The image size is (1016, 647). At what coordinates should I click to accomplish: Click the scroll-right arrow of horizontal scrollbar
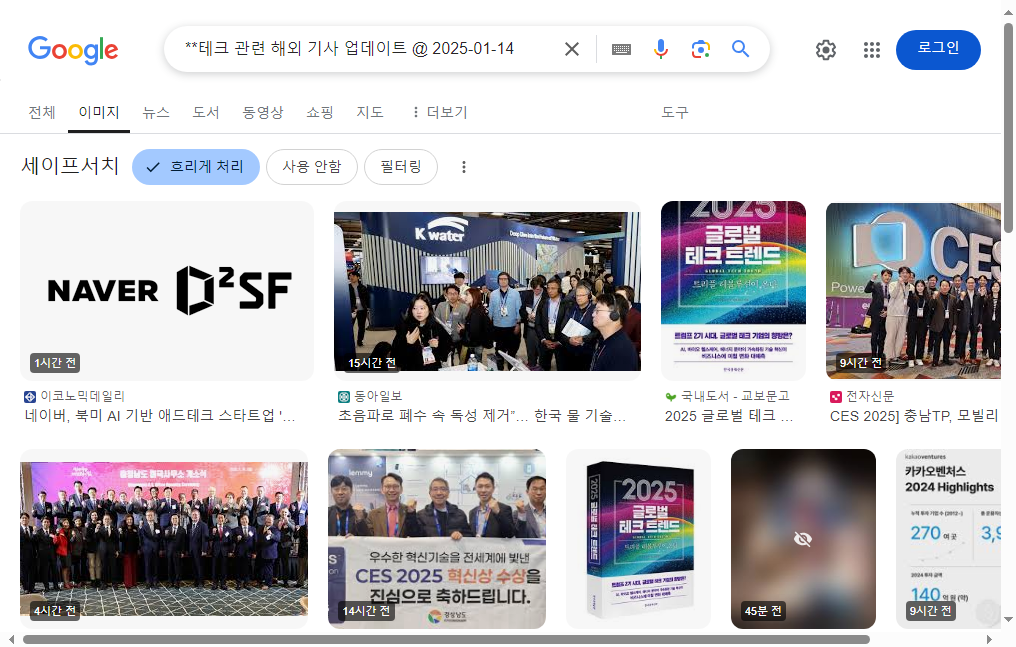click(989, 640)
